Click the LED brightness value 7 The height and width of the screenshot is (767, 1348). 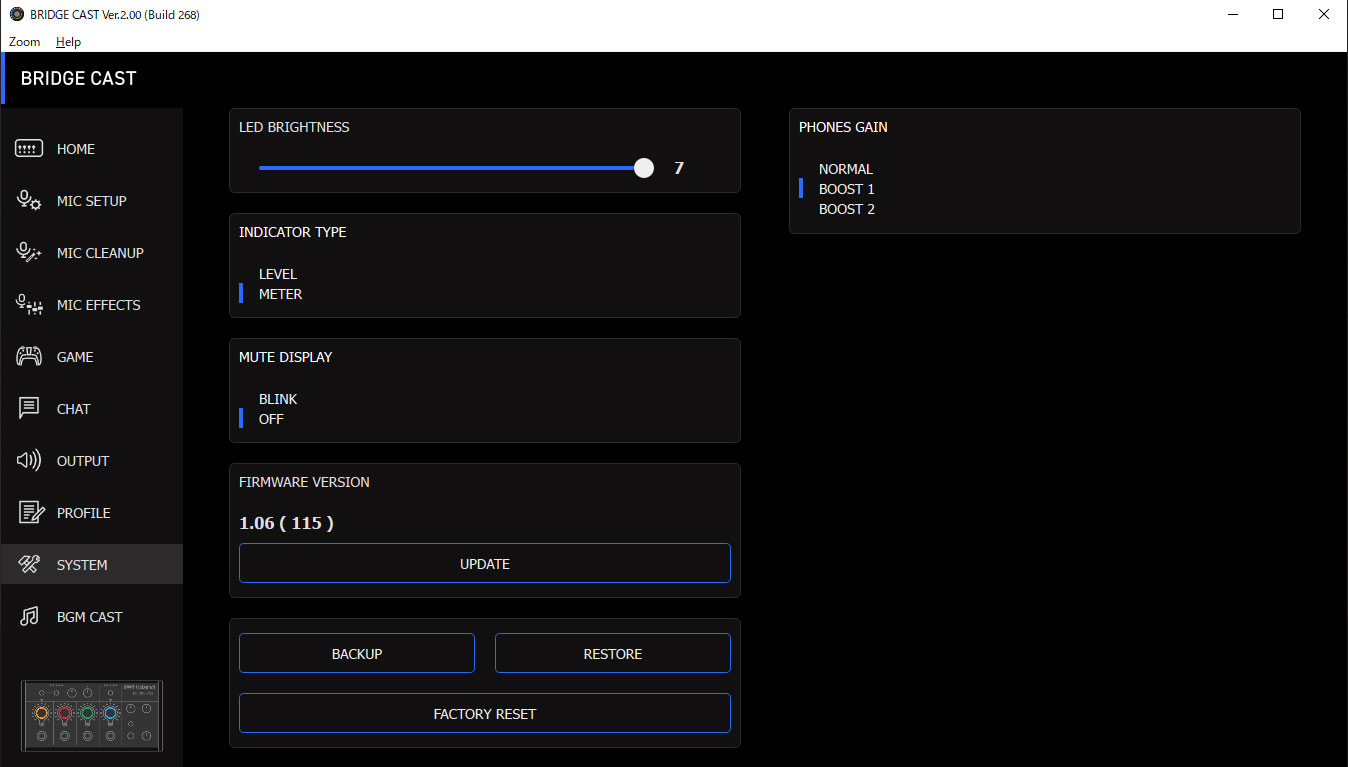(x=679, y=168)
